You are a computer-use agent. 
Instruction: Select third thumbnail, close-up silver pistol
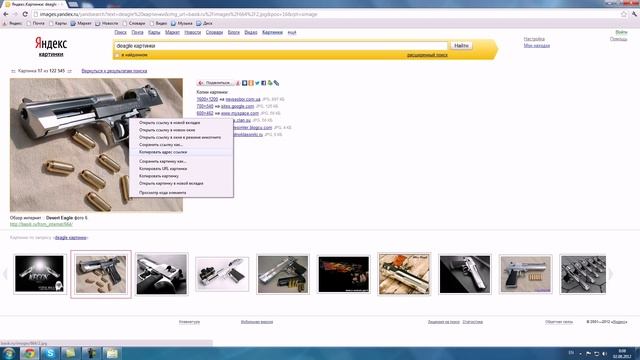pyautogui.click(x=162, y=274)
